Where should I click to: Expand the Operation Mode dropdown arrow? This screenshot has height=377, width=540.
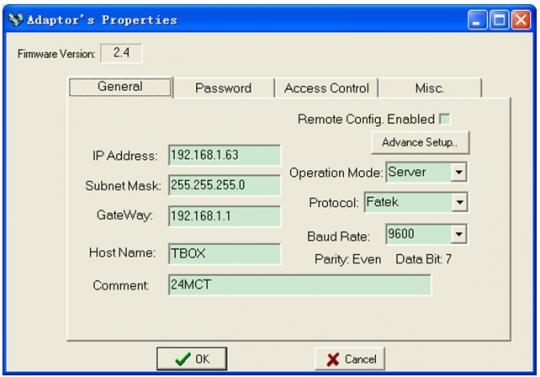coord(459,172)
